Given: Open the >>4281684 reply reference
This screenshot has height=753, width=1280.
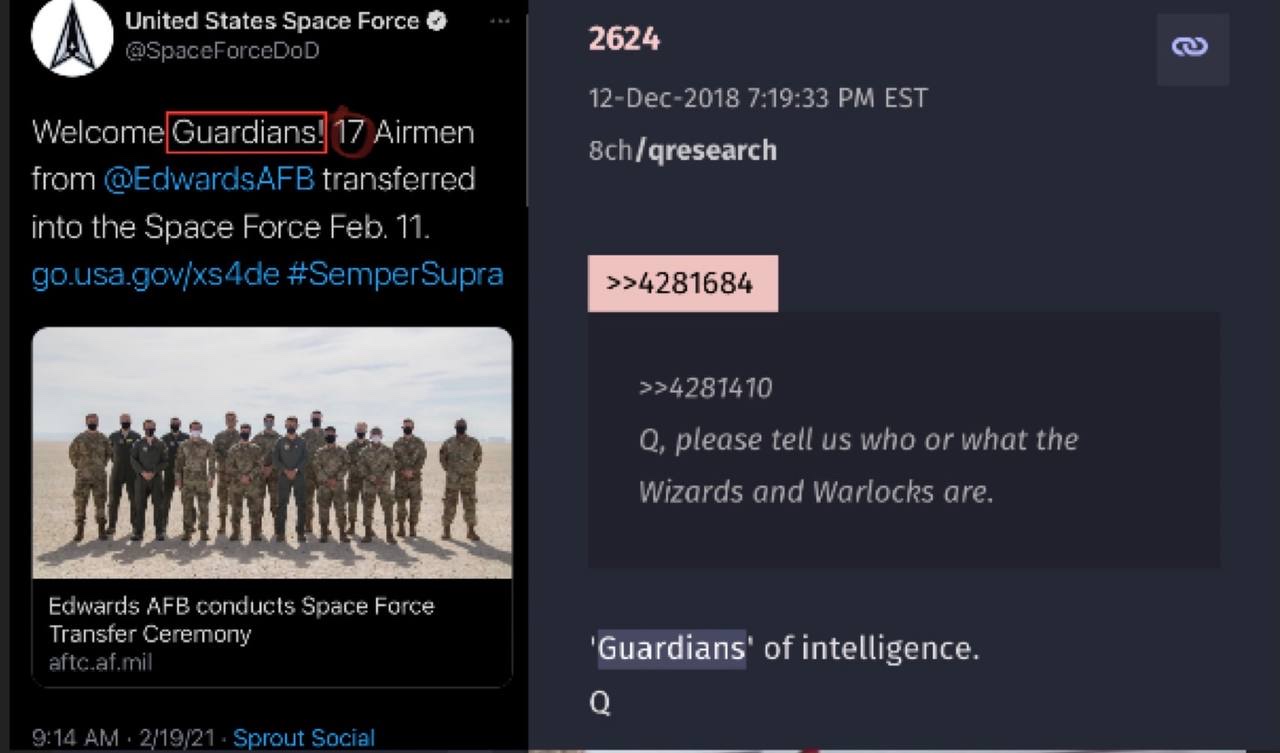Looking at the screenshot, I should [682, 283].
